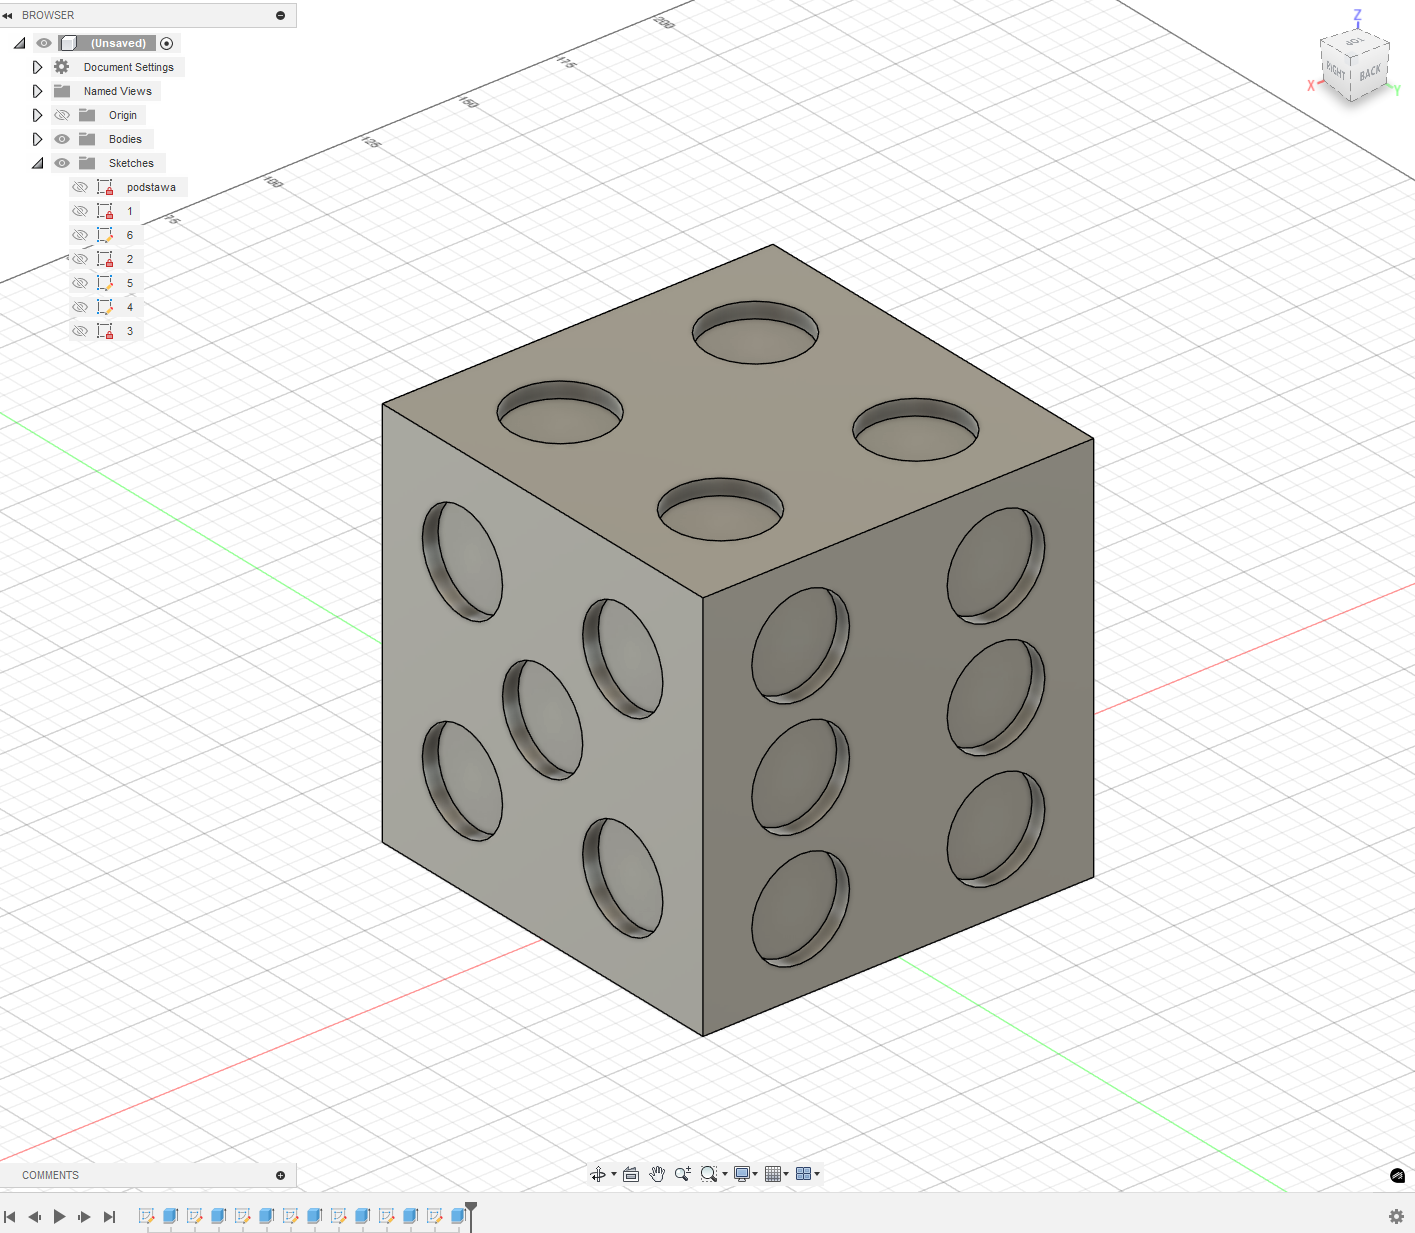Select the Zoom plus/minus tool
The width and height of the screenshot is (1415, 1233).
point(683,1174)
